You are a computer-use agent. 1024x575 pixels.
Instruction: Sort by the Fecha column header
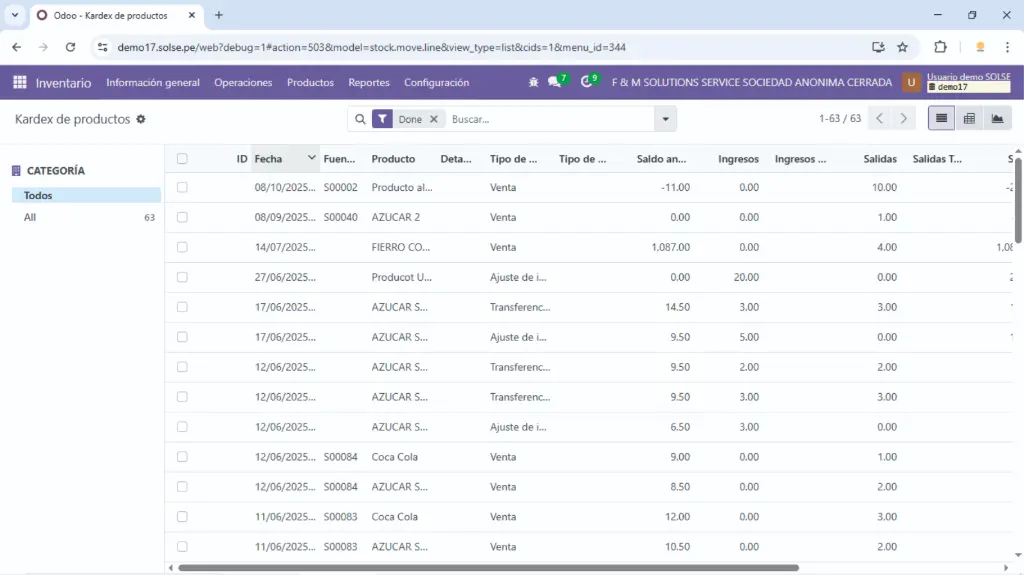pos(269,159)
